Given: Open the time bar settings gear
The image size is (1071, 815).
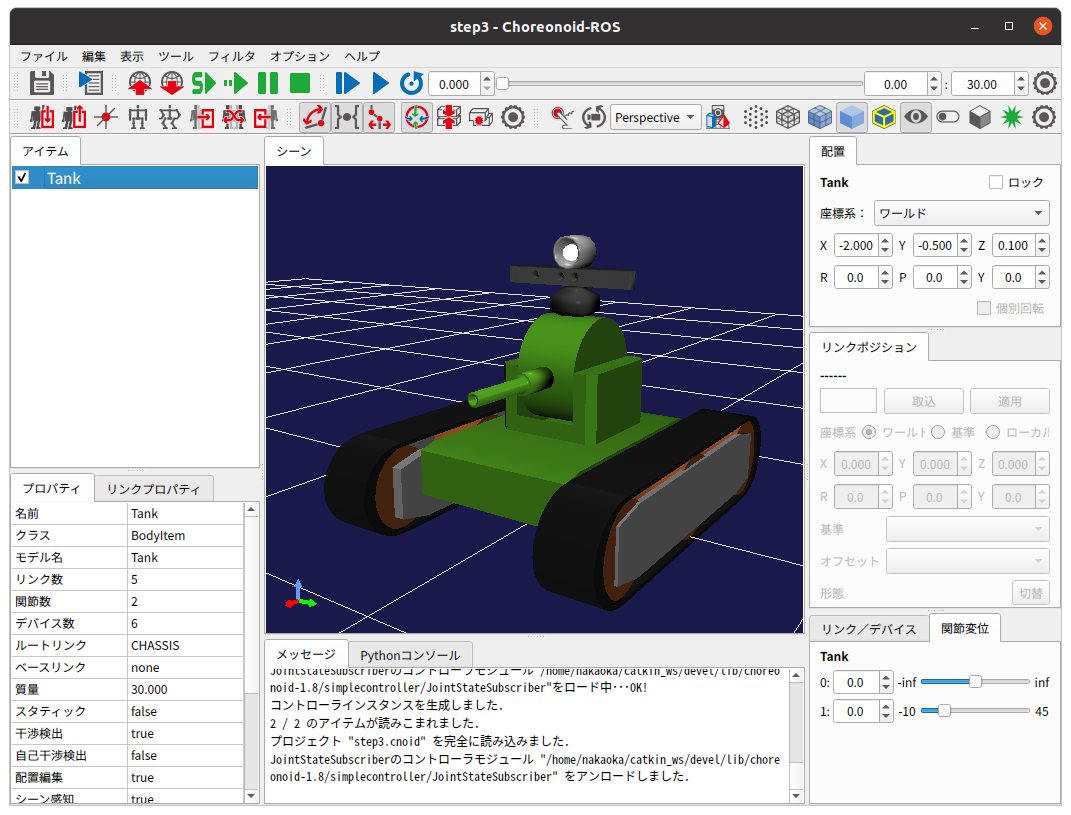Looking at the screenshot, I should pos(1045,84).
